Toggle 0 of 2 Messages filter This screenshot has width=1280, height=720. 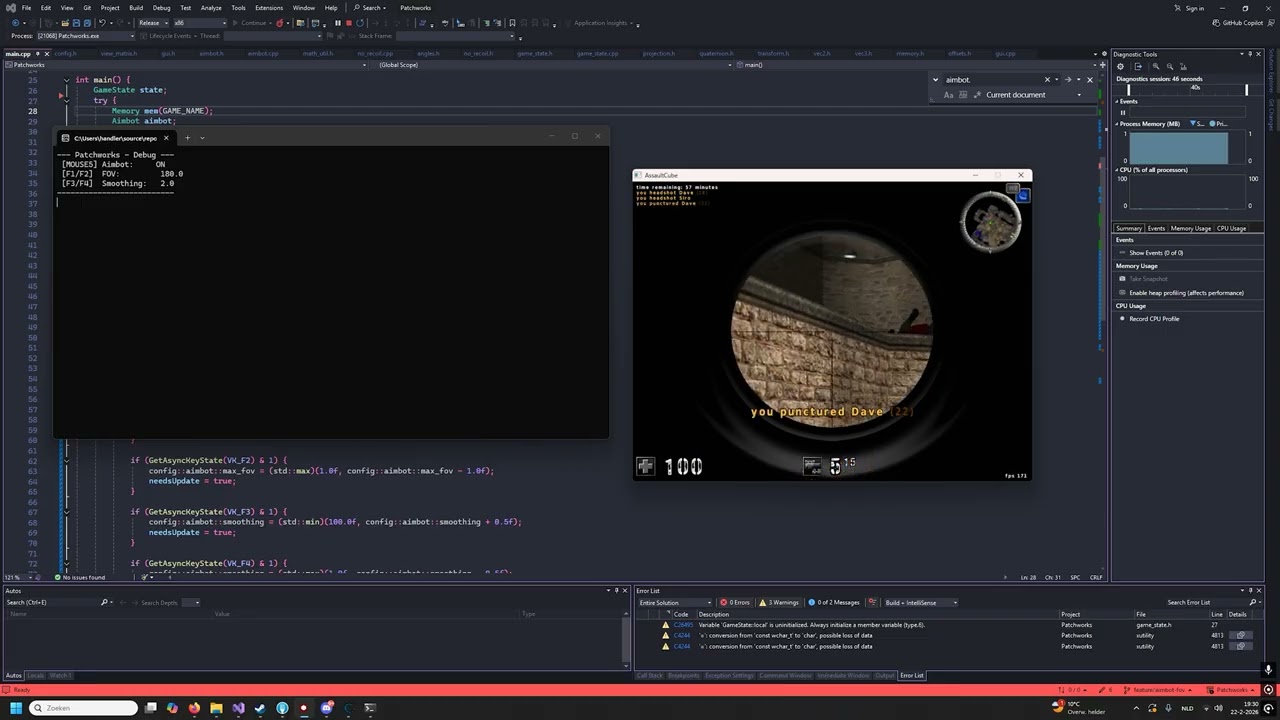834,602
